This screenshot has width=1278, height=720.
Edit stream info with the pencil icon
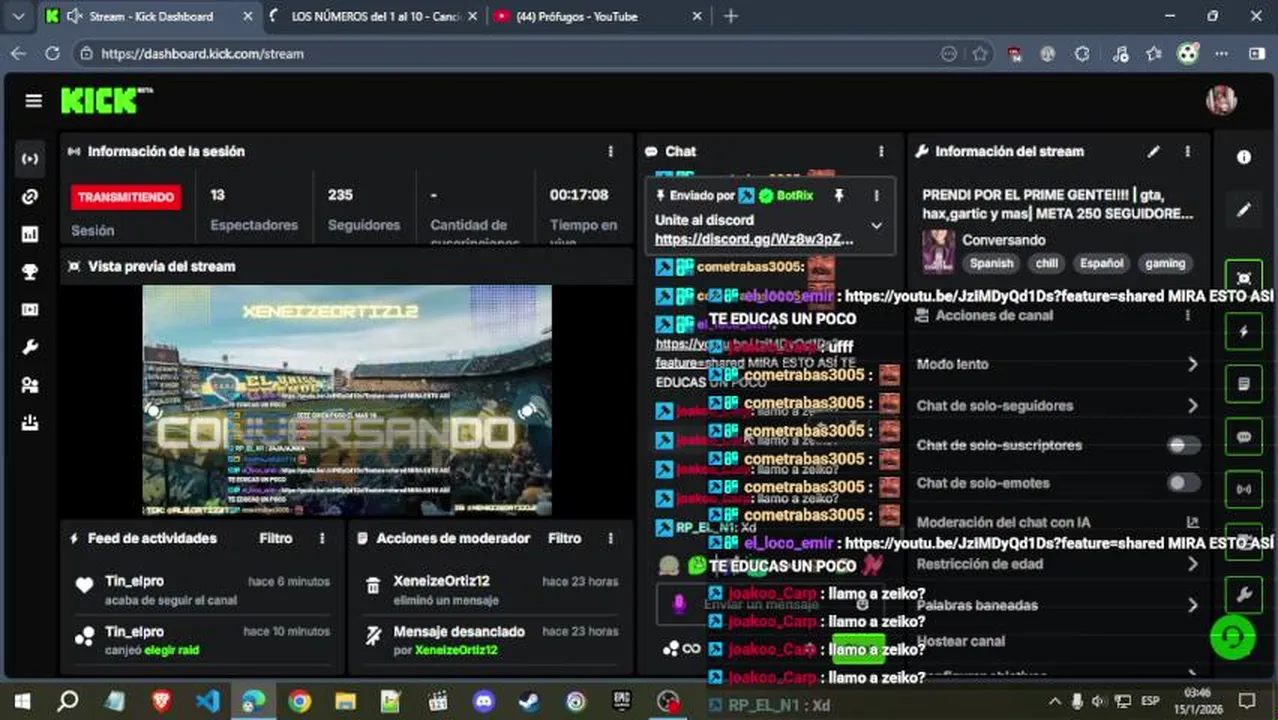tap(1153, 151)
